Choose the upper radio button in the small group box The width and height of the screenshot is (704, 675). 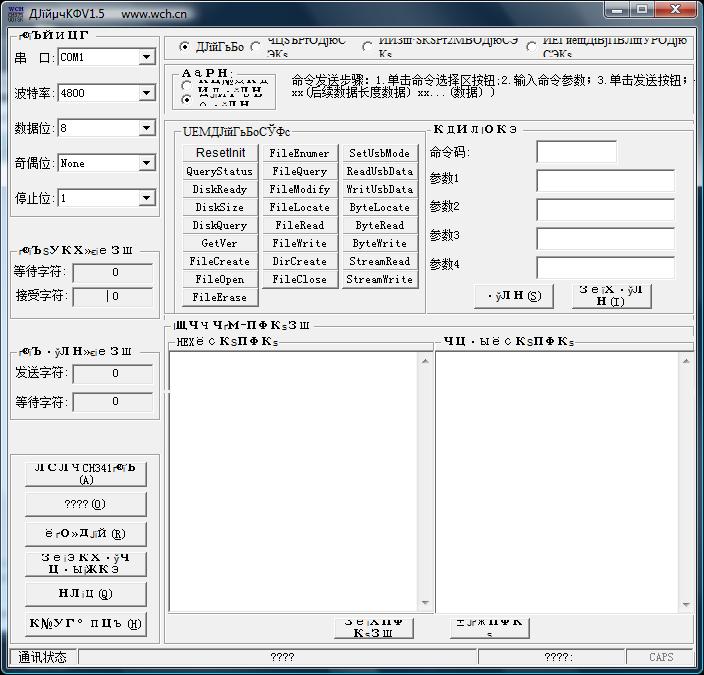pos(186,85)
